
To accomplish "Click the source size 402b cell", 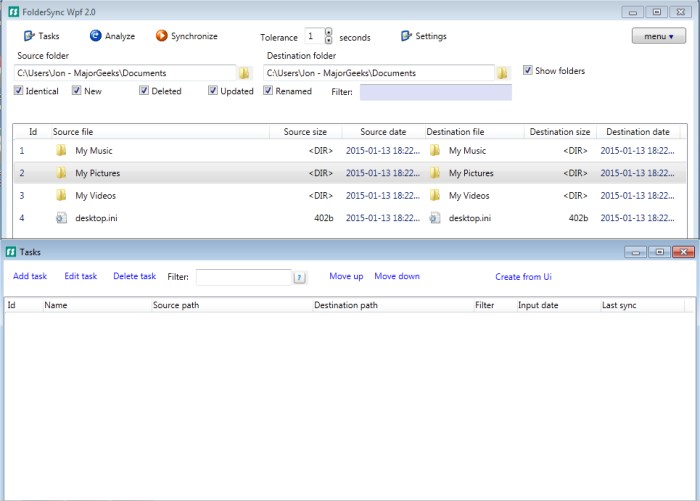I will click(x=324, y=218).
